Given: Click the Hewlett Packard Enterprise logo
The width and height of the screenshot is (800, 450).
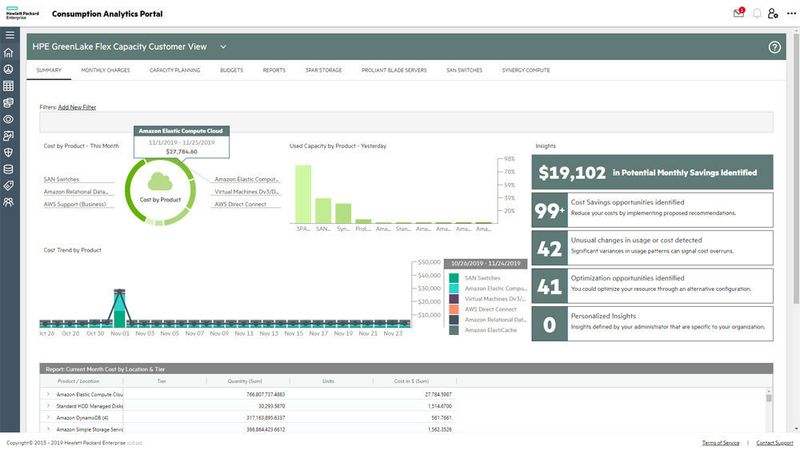Looking at the screenshot, I should (x=22, y=14).
